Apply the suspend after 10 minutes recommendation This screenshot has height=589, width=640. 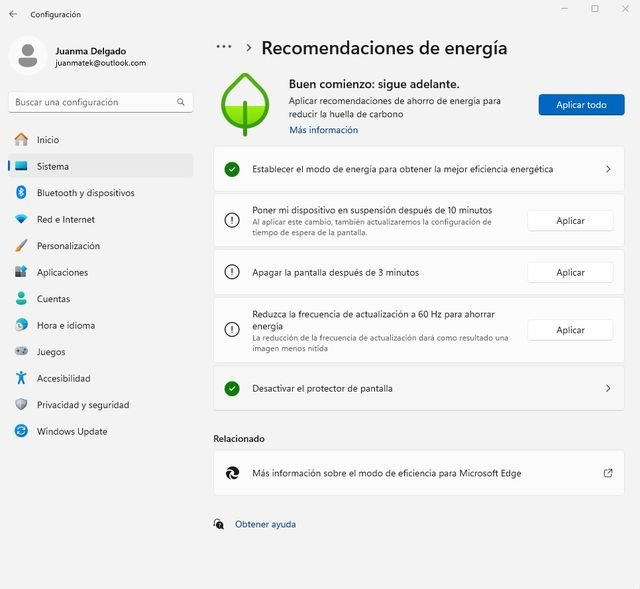point(570,220)
